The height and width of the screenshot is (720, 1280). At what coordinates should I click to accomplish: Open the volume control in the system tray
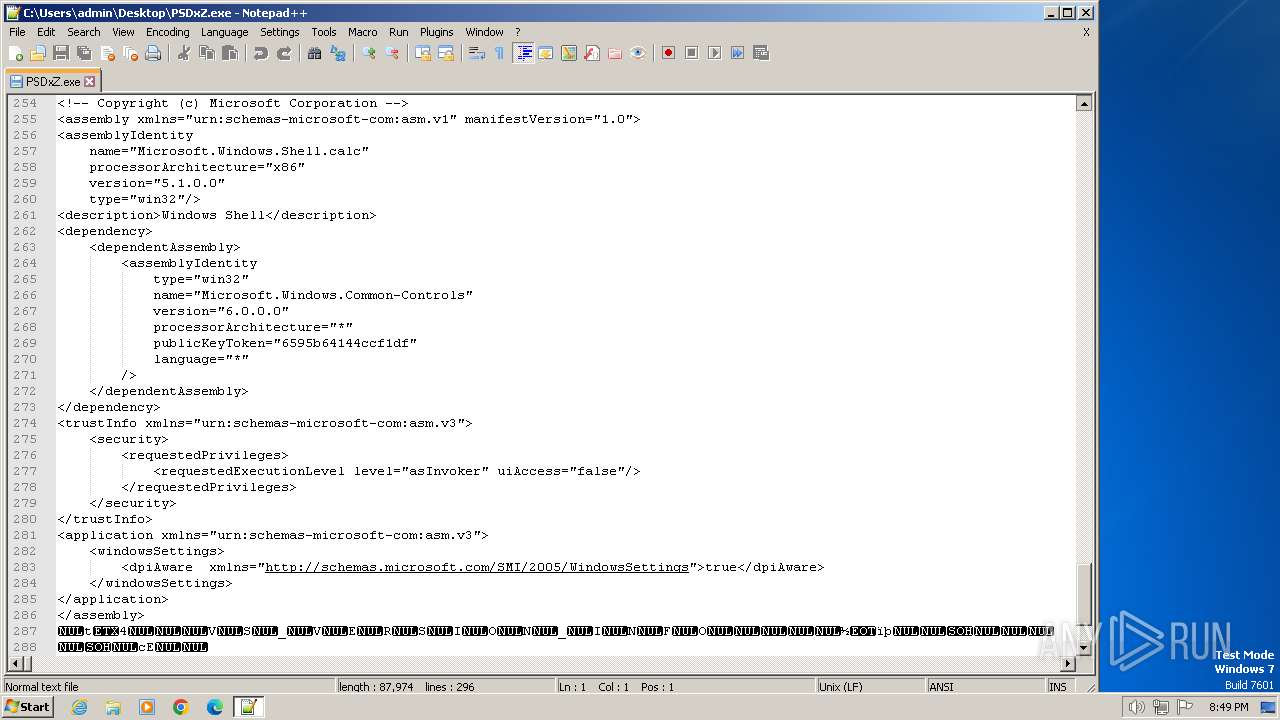click(1136, 707)
